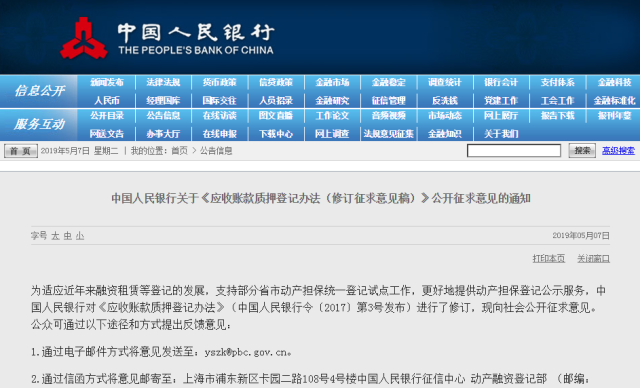The height and width of the screenshot is (388, 640).
Task: Open 高级搜索 advanced search link
Action: click(618, 151)
